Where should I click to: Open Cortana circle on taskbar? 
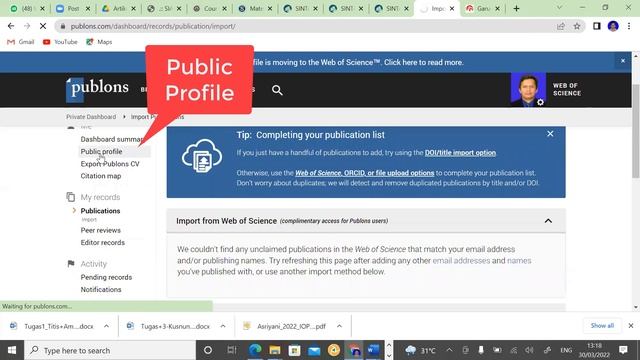point(208,350)
